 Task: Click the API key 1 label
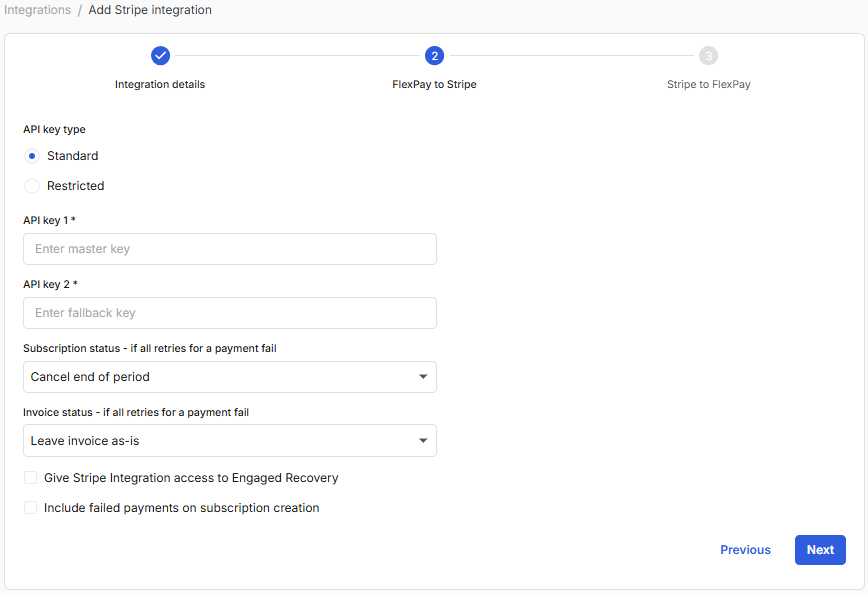(49, 220)
